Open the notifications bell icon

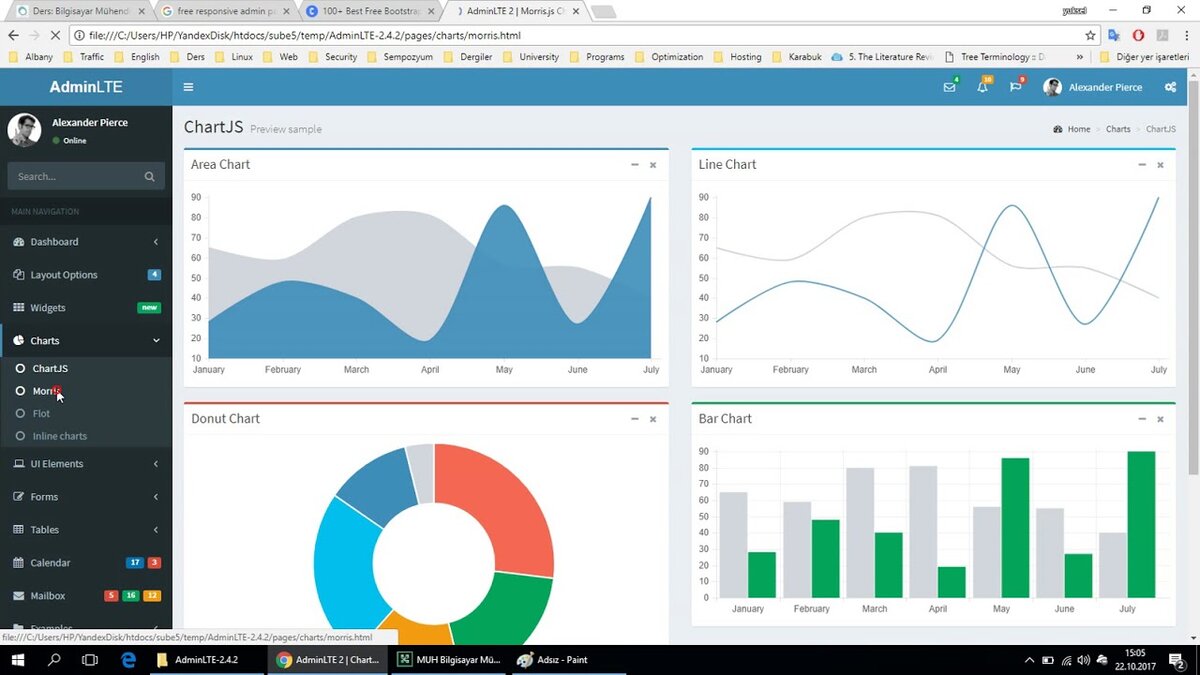point(982,87)
